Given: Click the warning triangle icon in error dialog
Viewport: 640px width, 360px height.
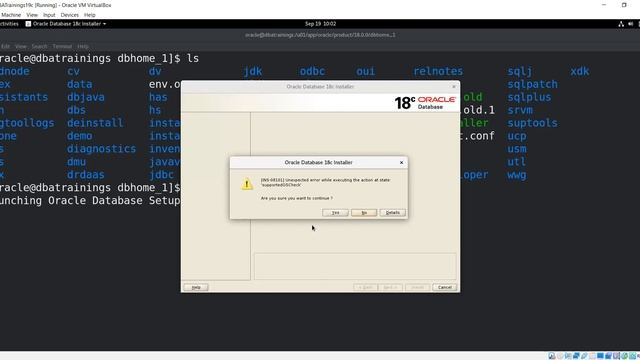Looking at the screenshot, I should 247,184.
